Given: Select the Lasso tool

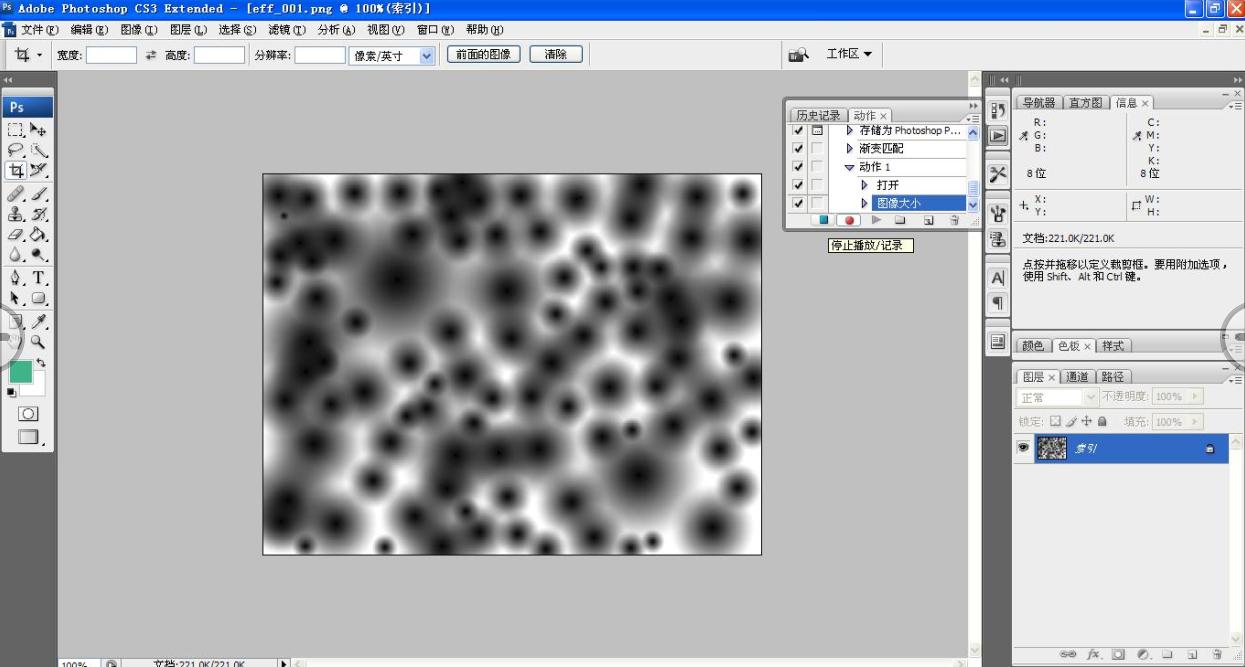Looking at the screenshot, I should pyautogui.click(x=16, y=150).
